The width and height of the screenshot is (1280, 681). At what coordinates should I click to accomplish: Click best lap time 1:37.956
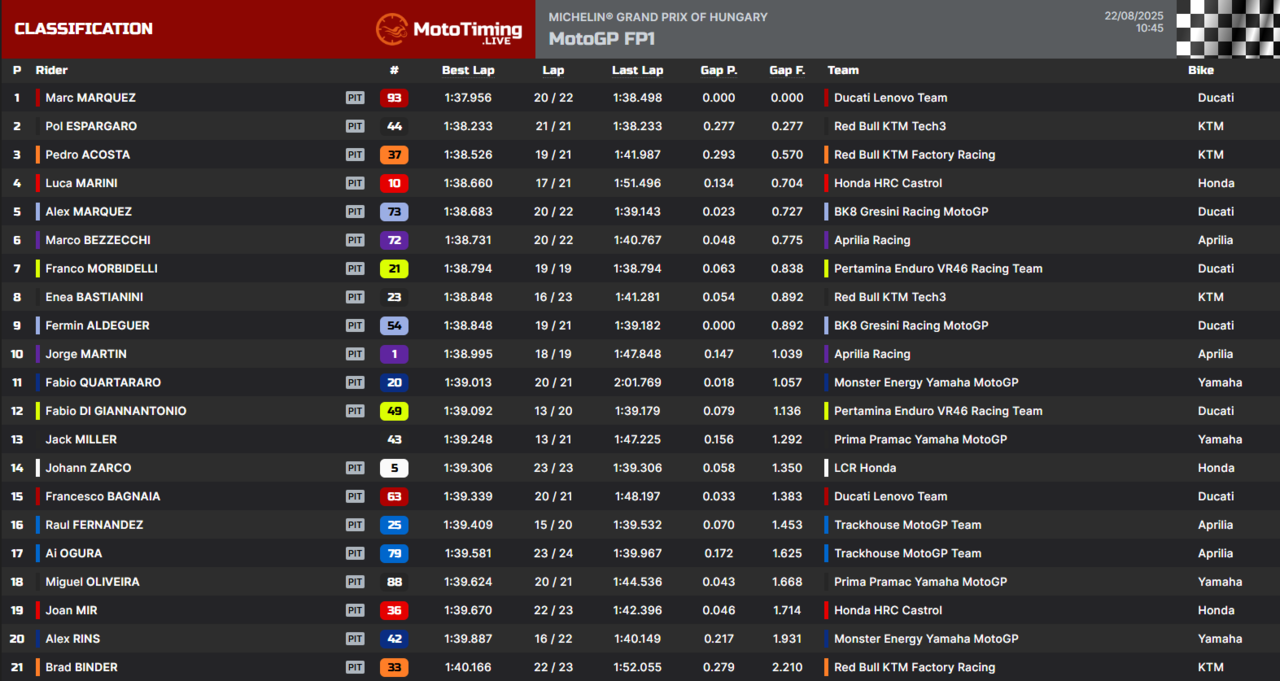click(x=468, y=98)
